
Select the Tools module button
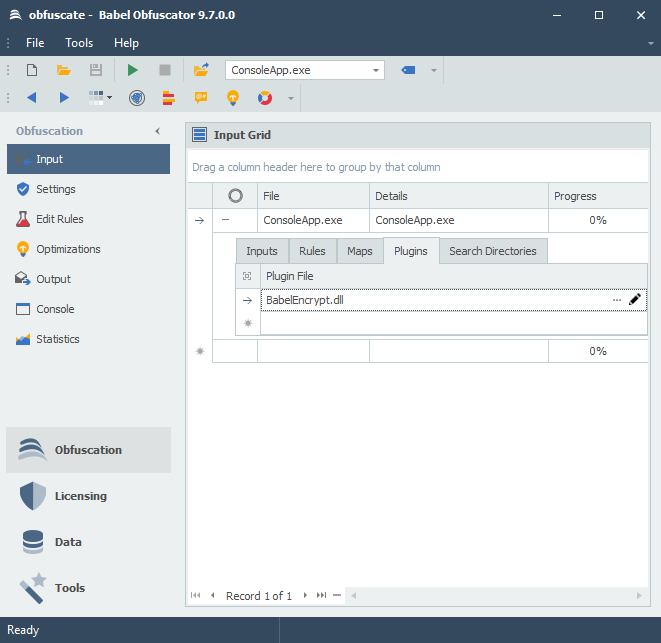pyautogui.click(x=89, y=588)
